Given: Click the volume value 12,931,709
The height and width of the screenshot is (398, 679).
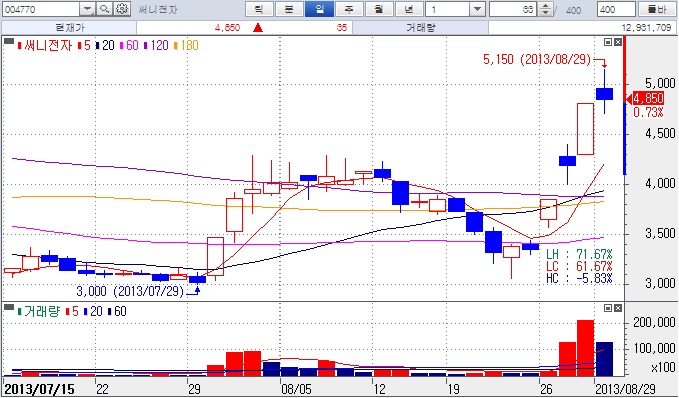Looking at the screenshot, I should [x=647, y=28].
